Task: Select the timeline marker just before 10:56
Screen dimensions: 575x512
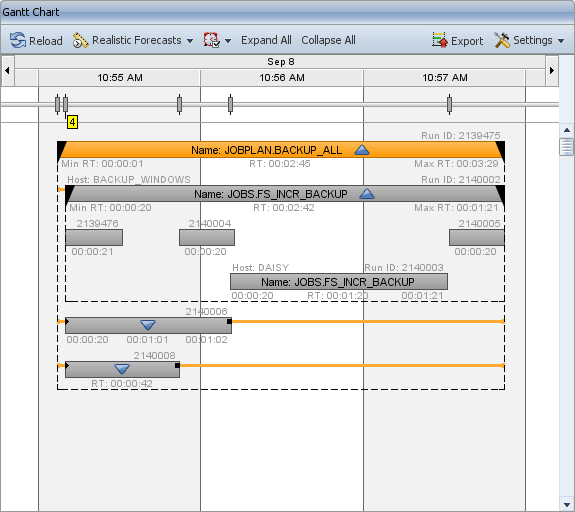Action: 179,104
